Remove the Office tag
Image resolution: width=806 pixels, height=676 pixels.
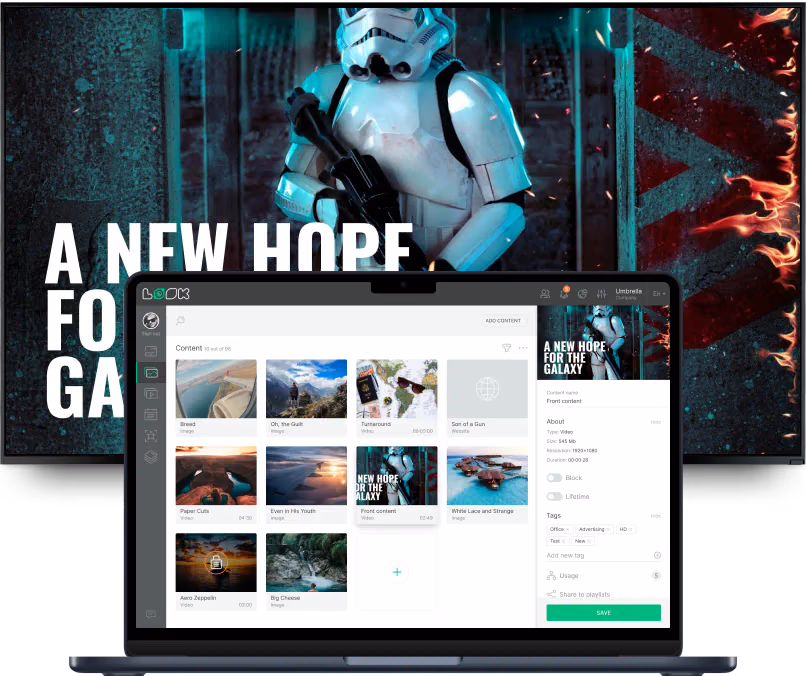tap(567, 529)
